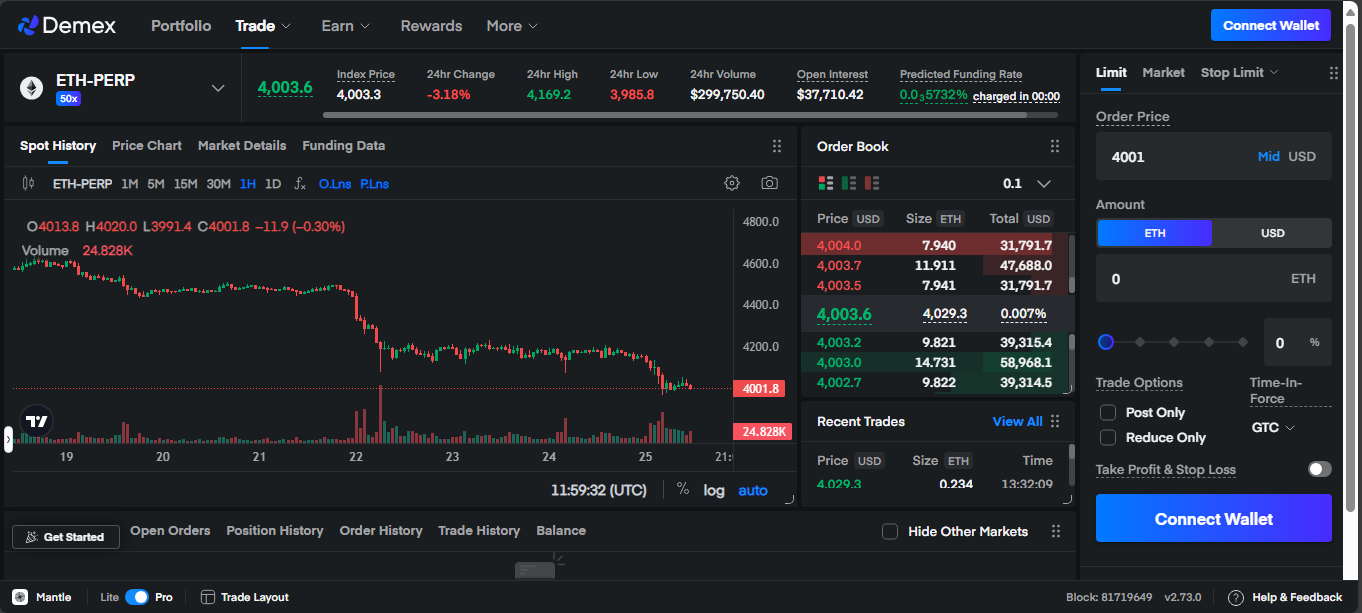The image size is (1362, 613).
Task: Click the candlestick chart type icon
Action: click(29, 184)
